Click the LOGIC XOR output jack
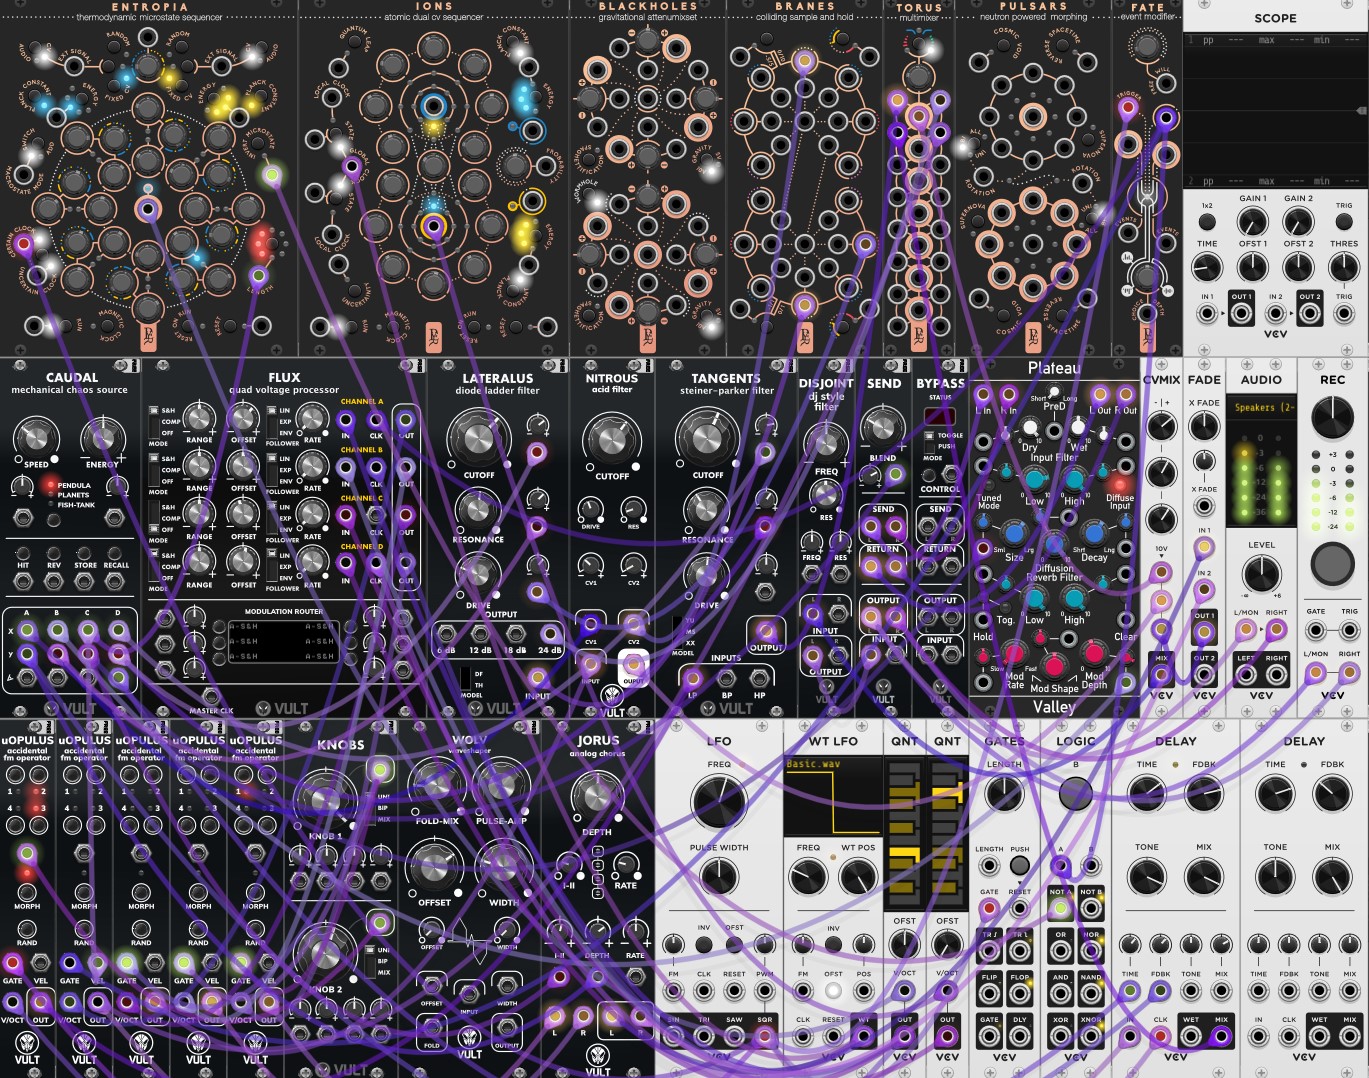The height and width of the screenshot is (1078, 1369). (x=1060, y=1037)
